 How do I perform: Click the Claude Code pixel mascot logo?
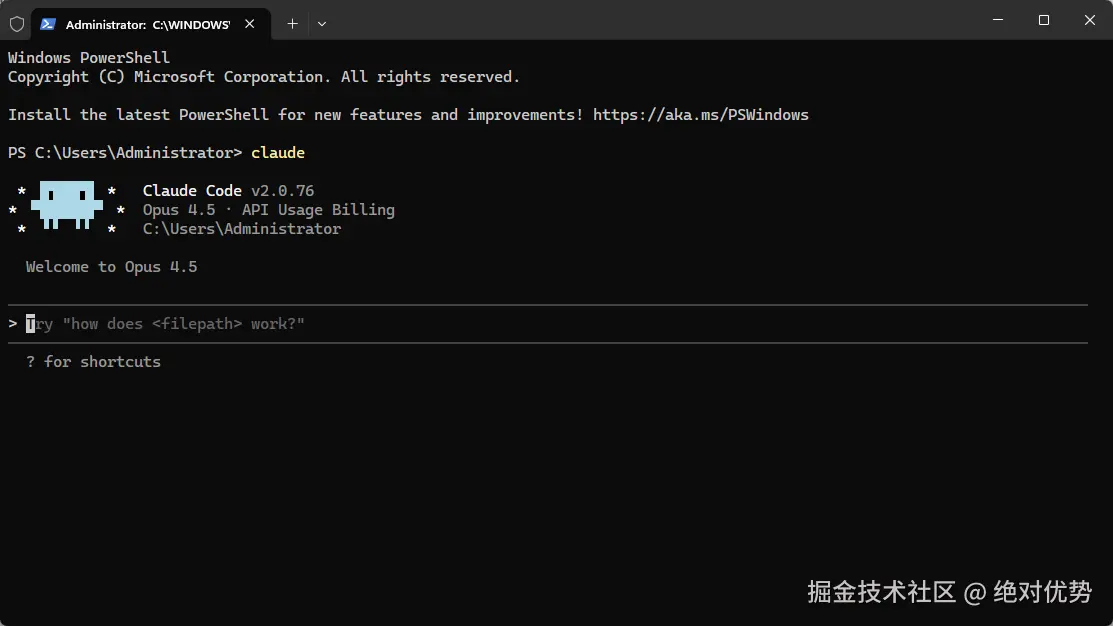pyautogui.click(x=67, y=206)
